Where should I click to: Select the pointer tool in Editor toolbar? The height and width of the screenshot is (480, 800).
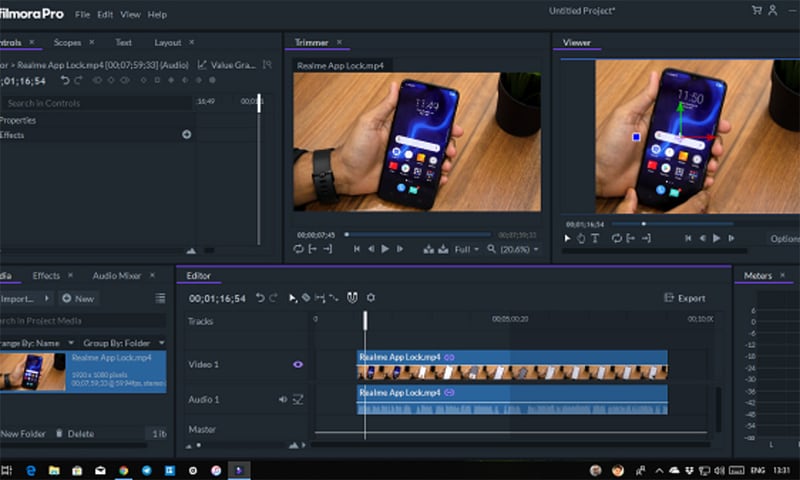tap(293, 298)
